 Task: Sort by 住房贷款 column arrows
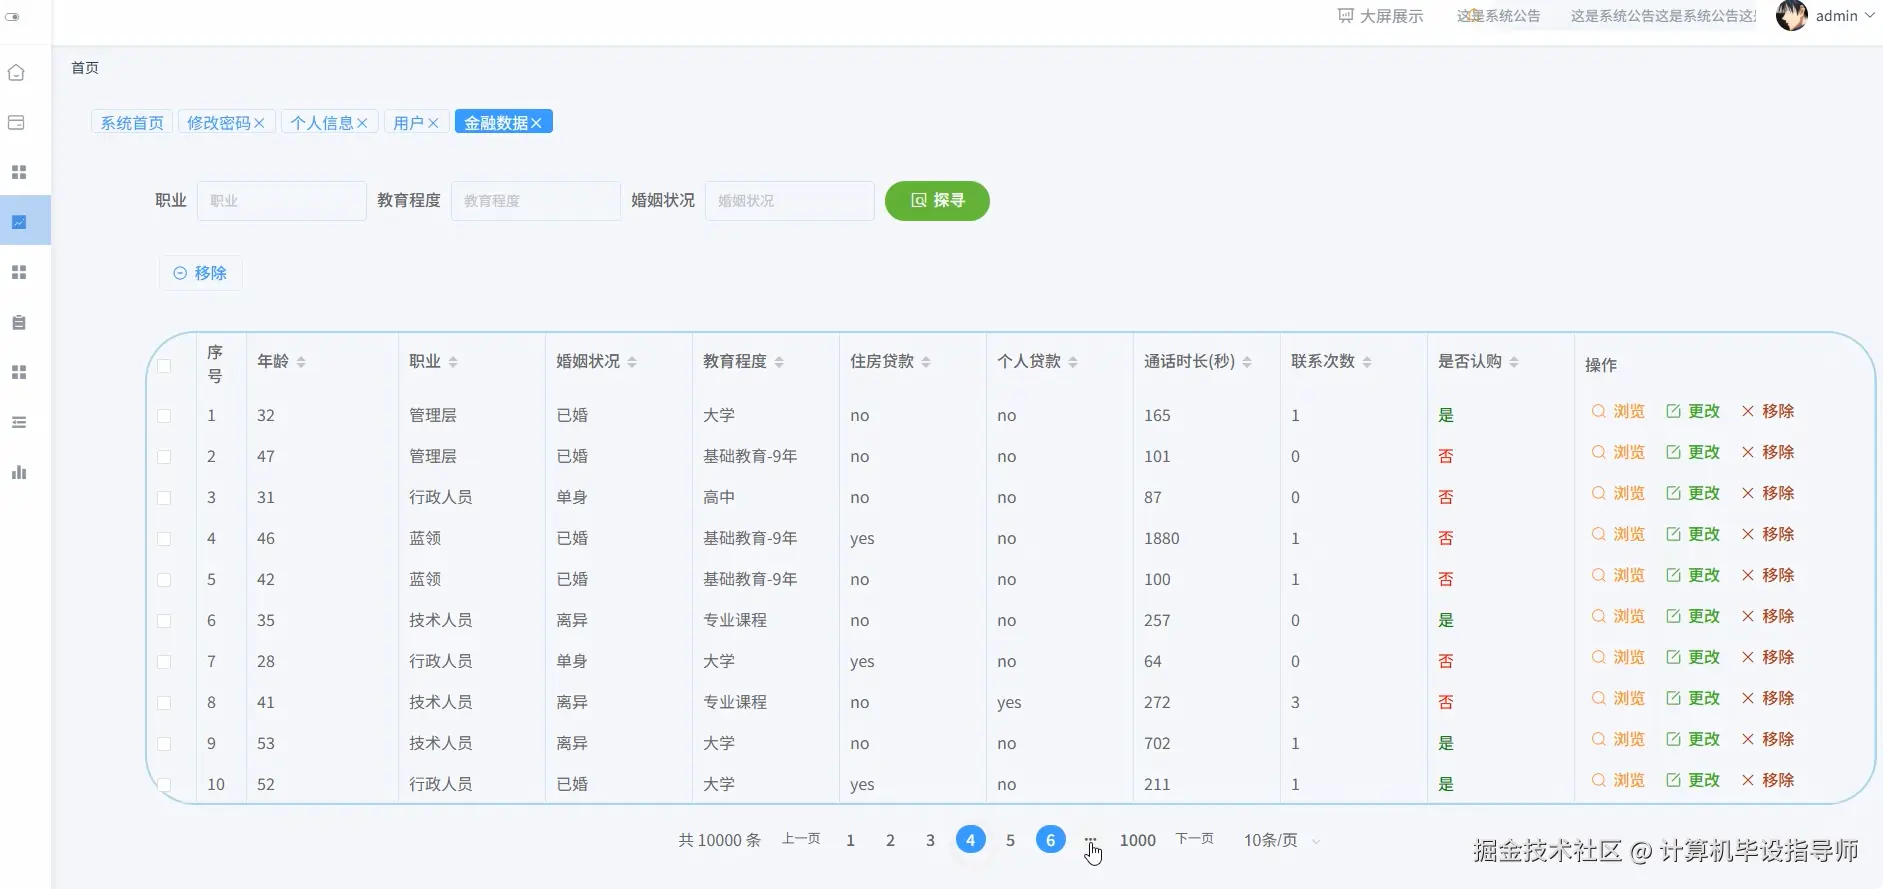tap(926, 361)
